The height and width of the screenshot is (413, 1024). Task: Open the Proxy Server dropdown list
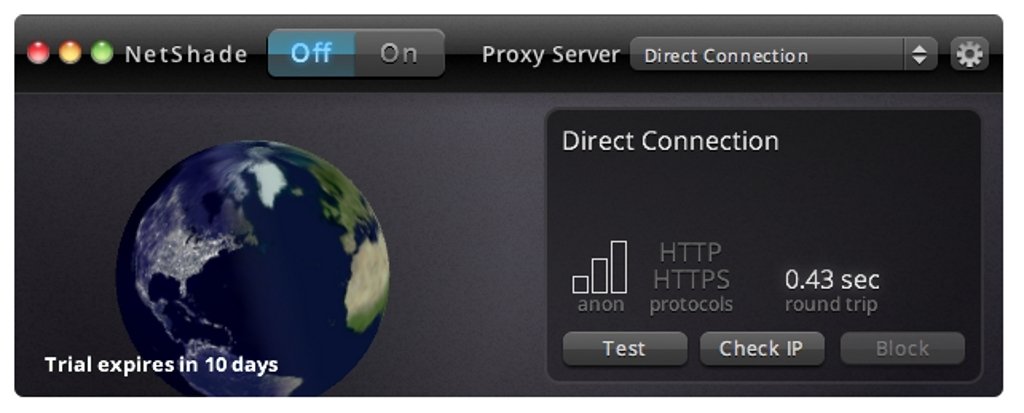pyautogui.click(x=784, y=54)
